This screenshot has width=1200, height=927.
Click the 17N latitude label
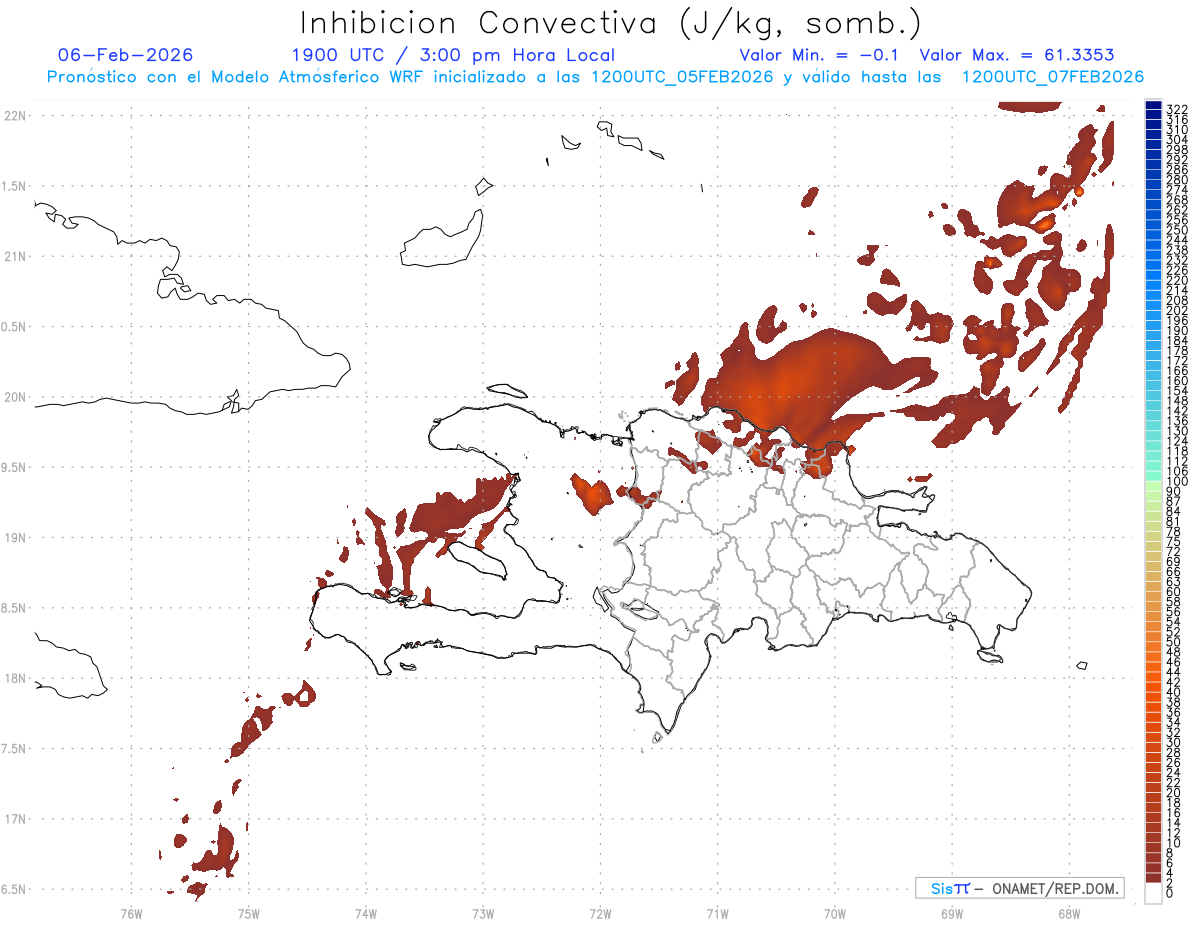pyautogui.click(x=14, y=819)
